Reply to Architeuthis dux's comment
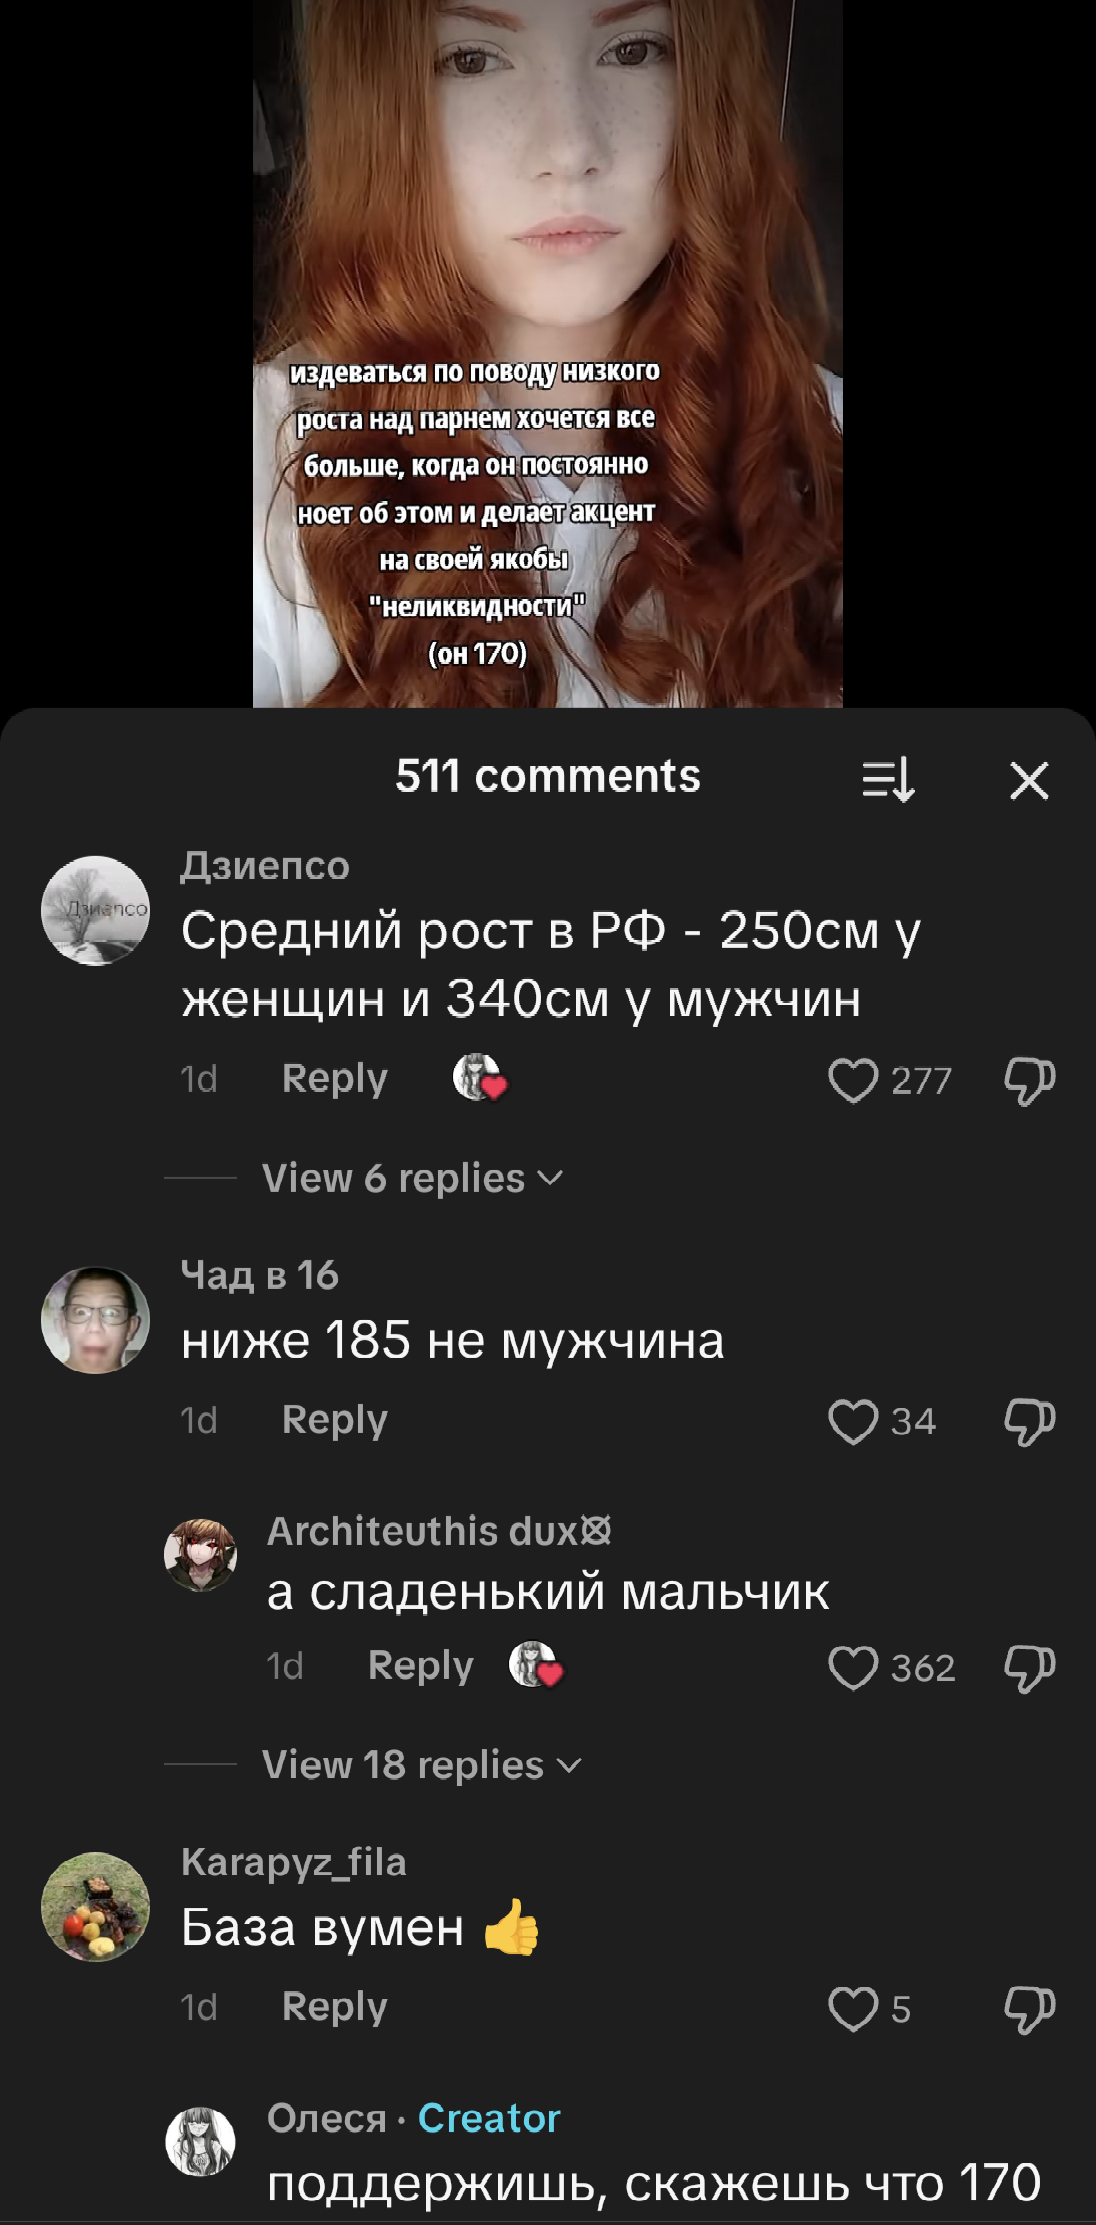Viewport: 1096px width, 2225px height. coord(420,1666)
